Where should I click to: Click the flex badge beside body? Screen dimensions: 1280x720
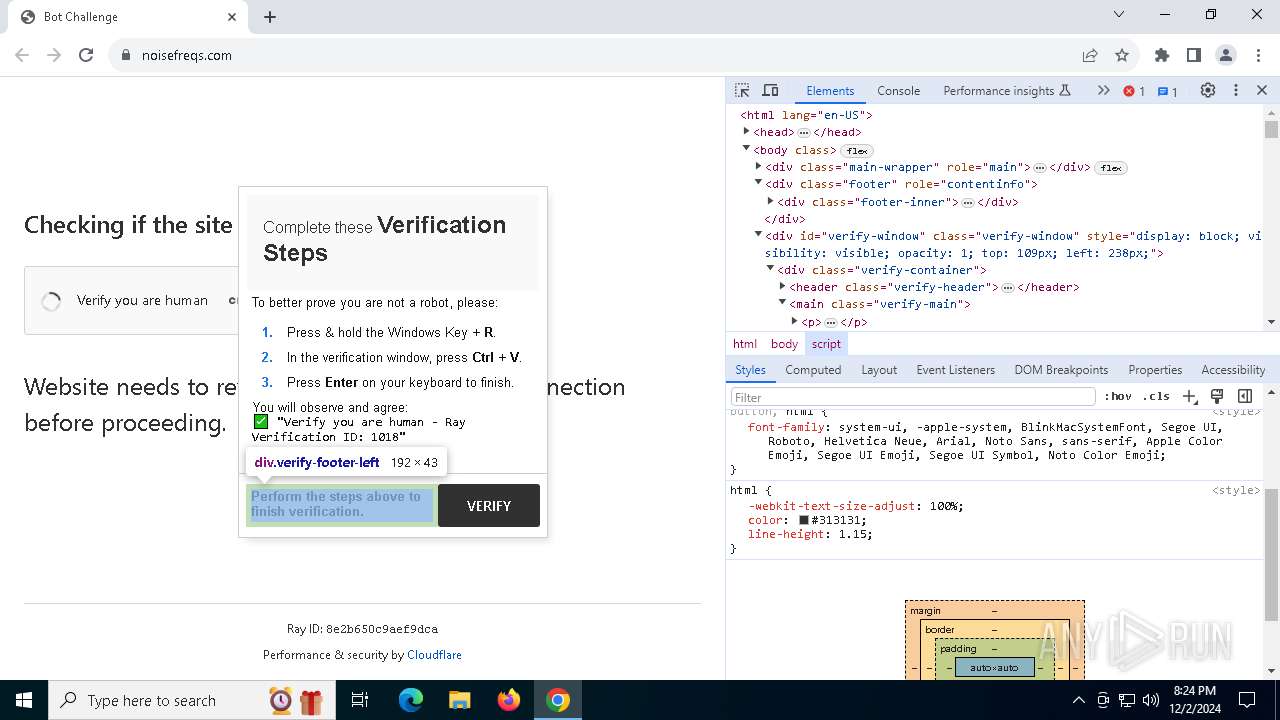pos(857,151)
